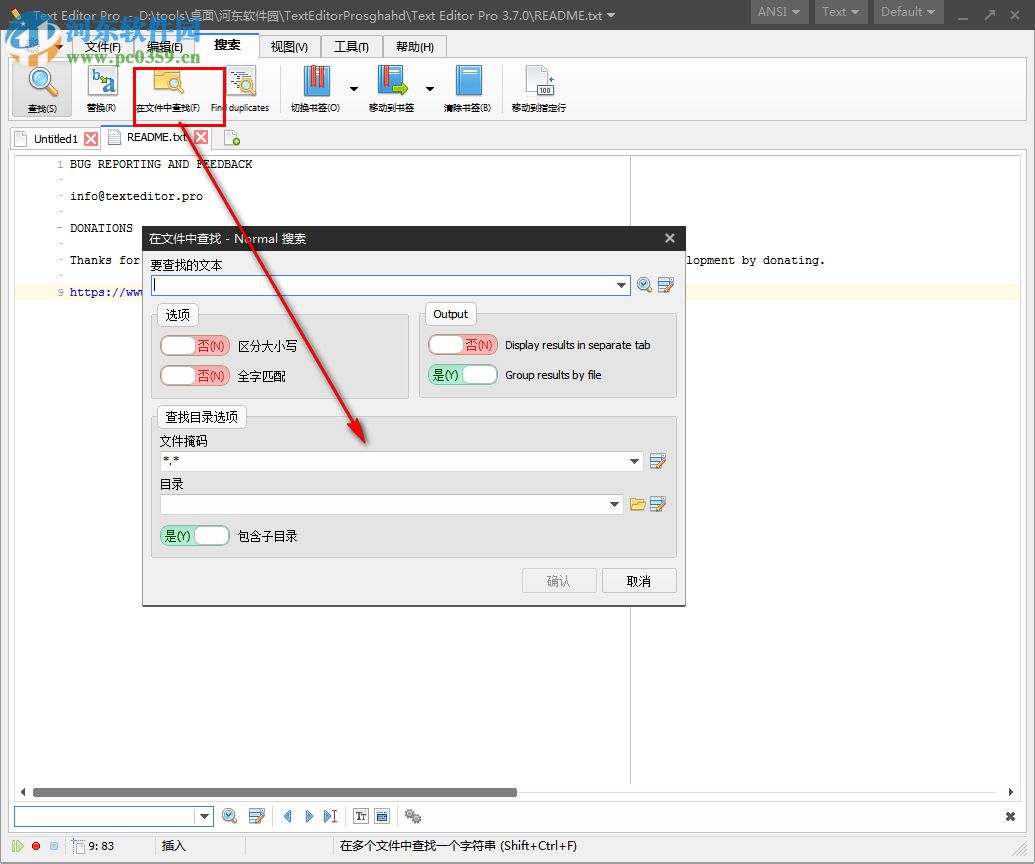1035x864 pixels.
Task: Click the Tr case-sensitivity icon at the bottom
Action: click(360, 816)
